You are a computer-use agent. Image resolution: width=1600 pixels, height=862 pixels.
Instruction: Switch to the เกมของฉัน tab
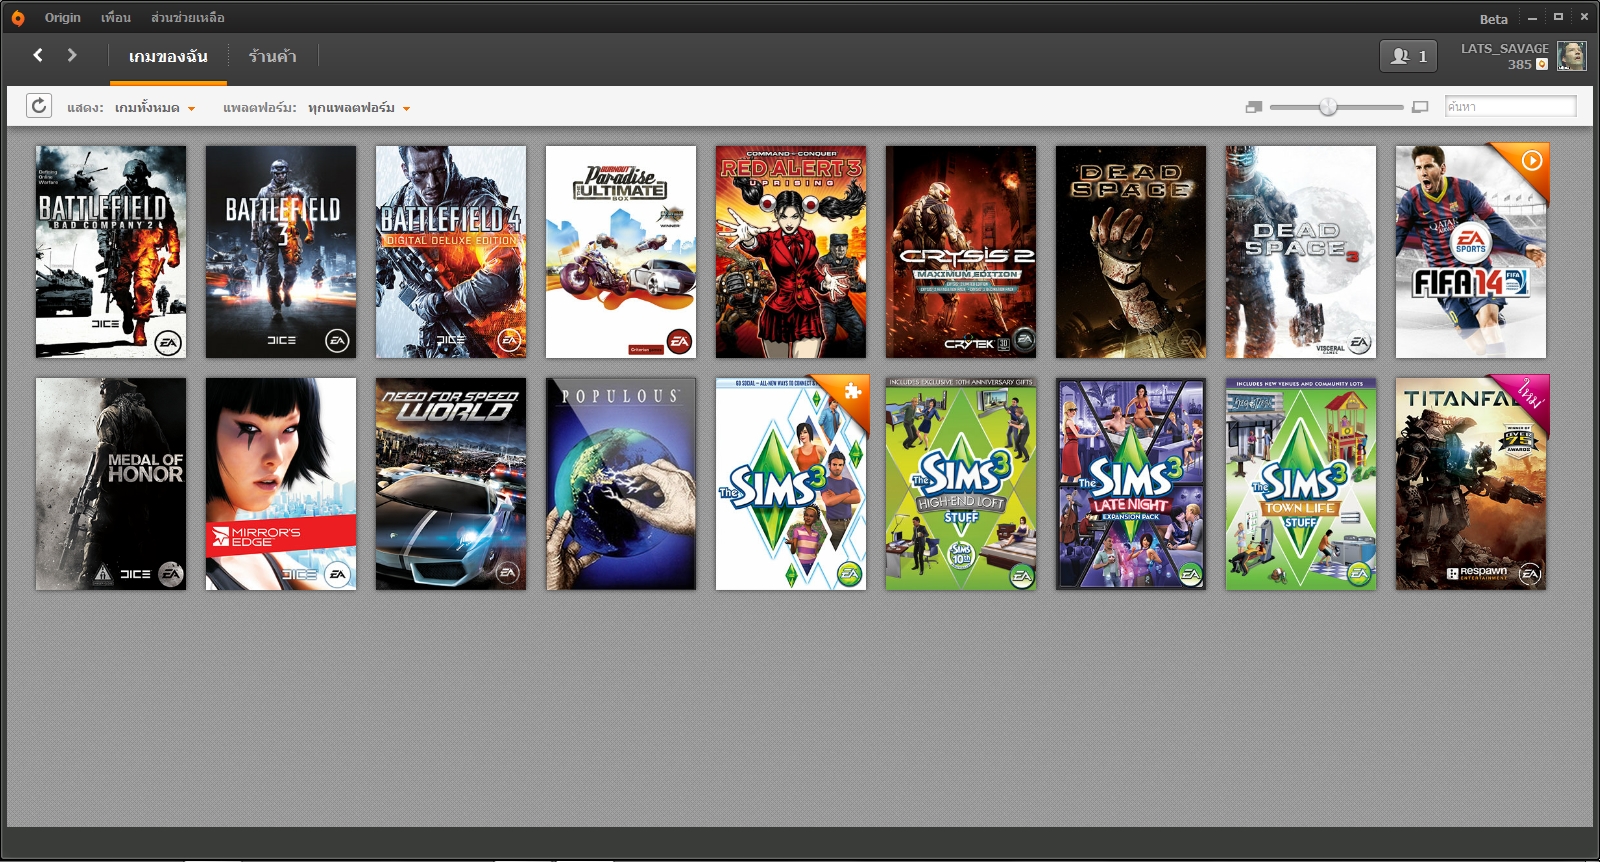(168, 56)
